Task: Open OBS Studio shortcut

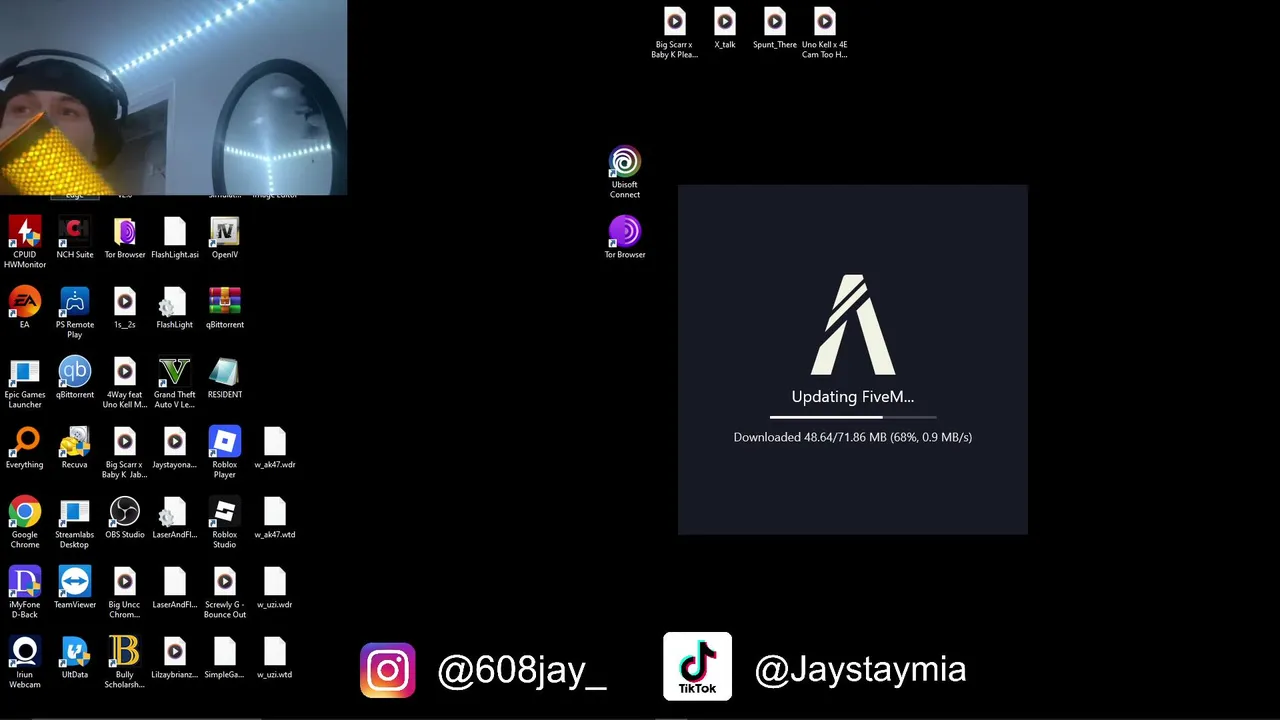Action: 125,518
